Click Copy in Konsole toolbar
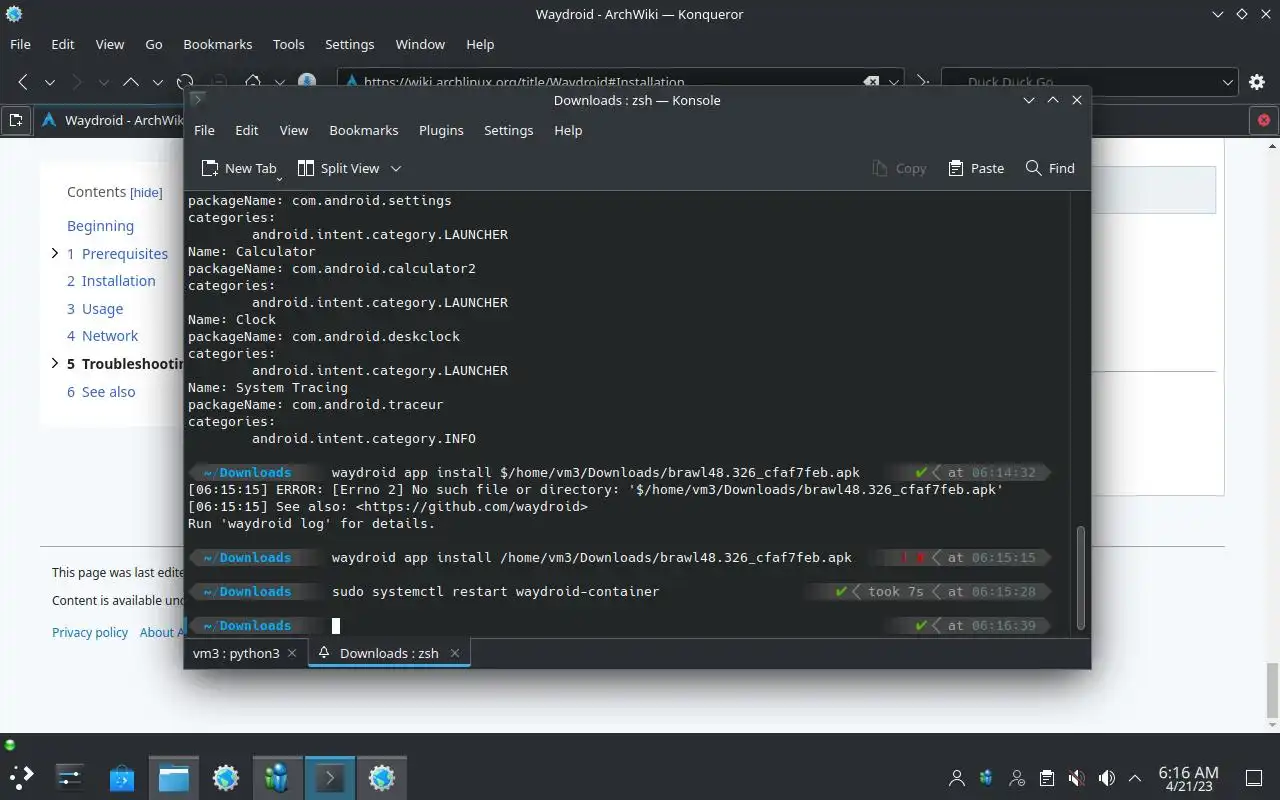The height and width of the screenshot is (800, 1280). [x=899, y=168]
